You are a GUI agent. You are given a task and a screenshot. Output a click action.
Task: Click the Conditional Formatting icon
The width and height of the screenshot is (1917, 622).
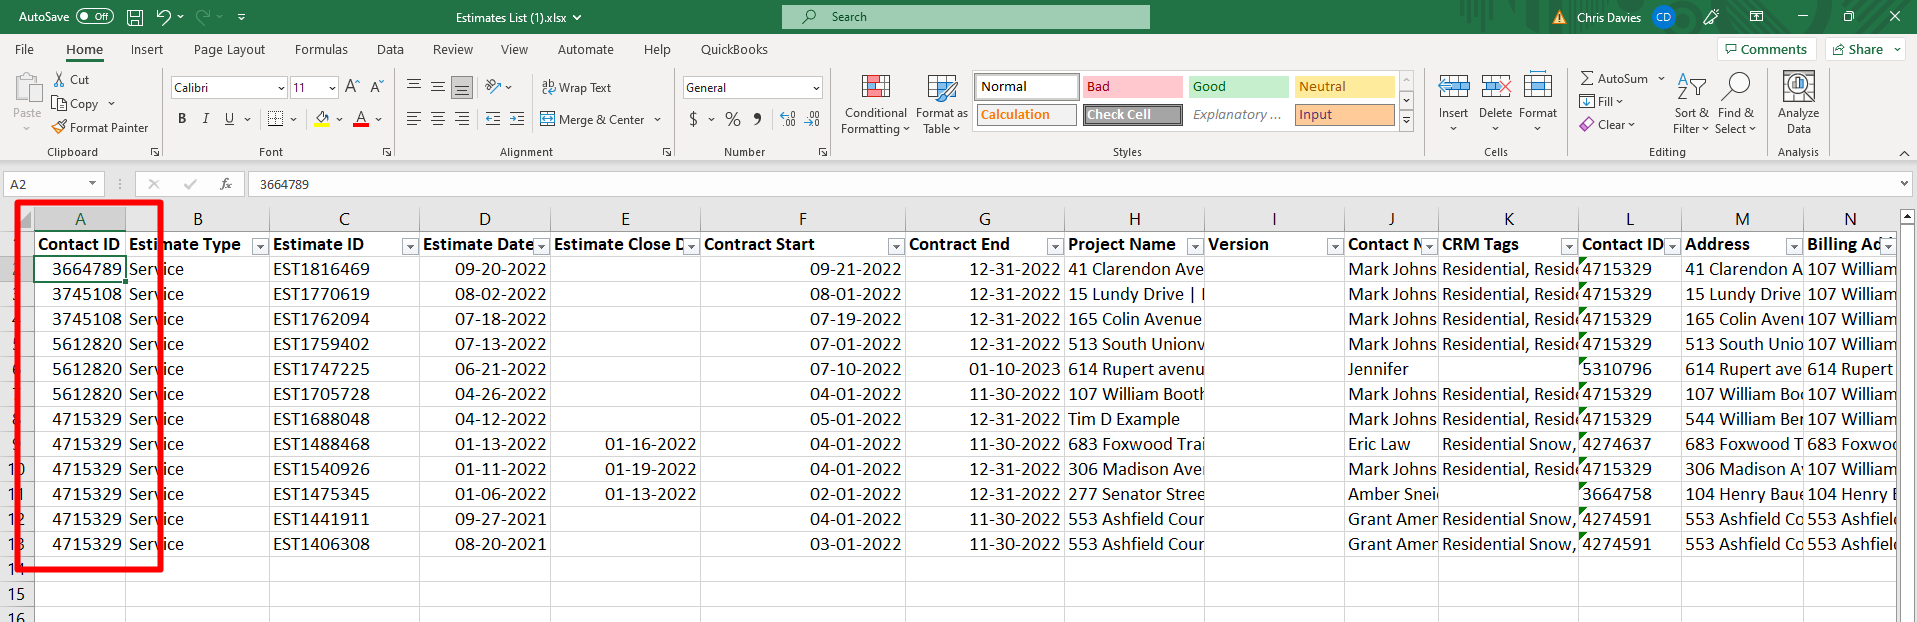875,88
